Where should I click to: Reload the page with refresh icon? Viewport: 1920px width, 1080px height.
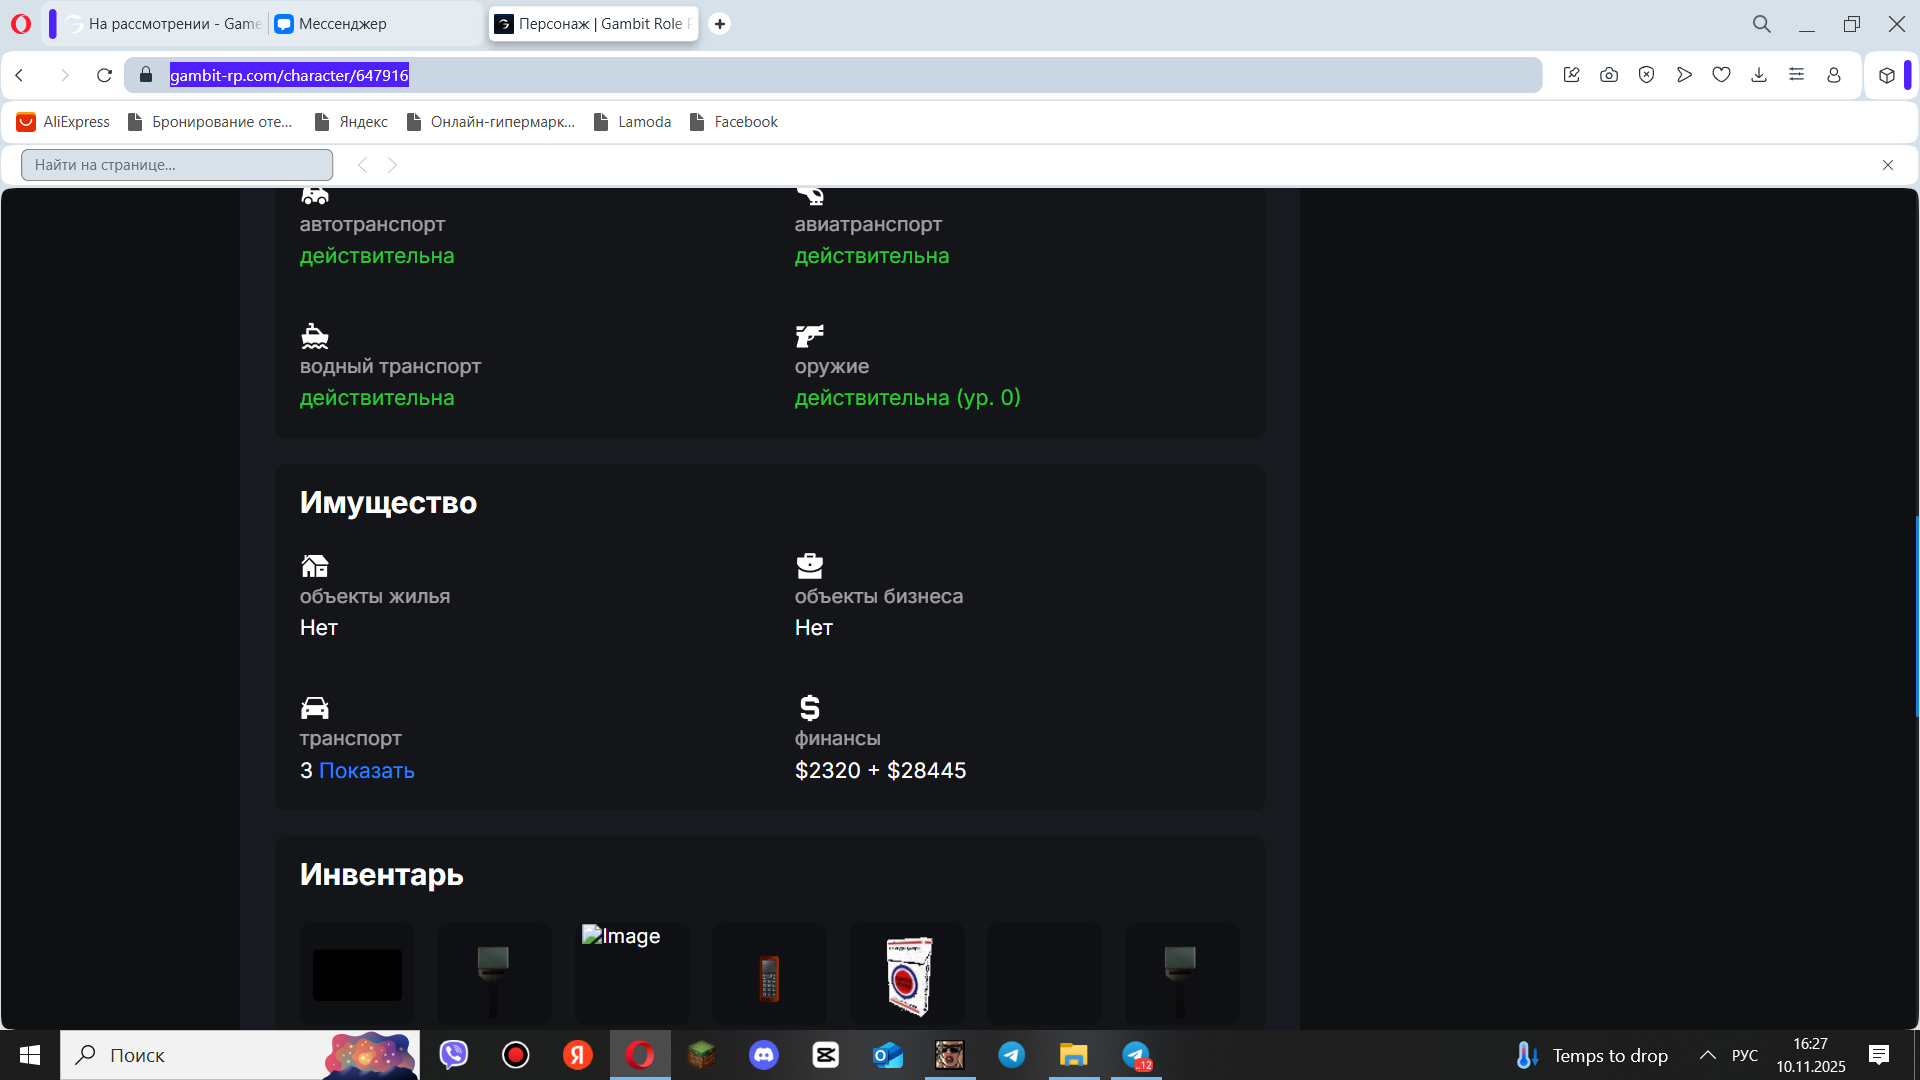104,75
